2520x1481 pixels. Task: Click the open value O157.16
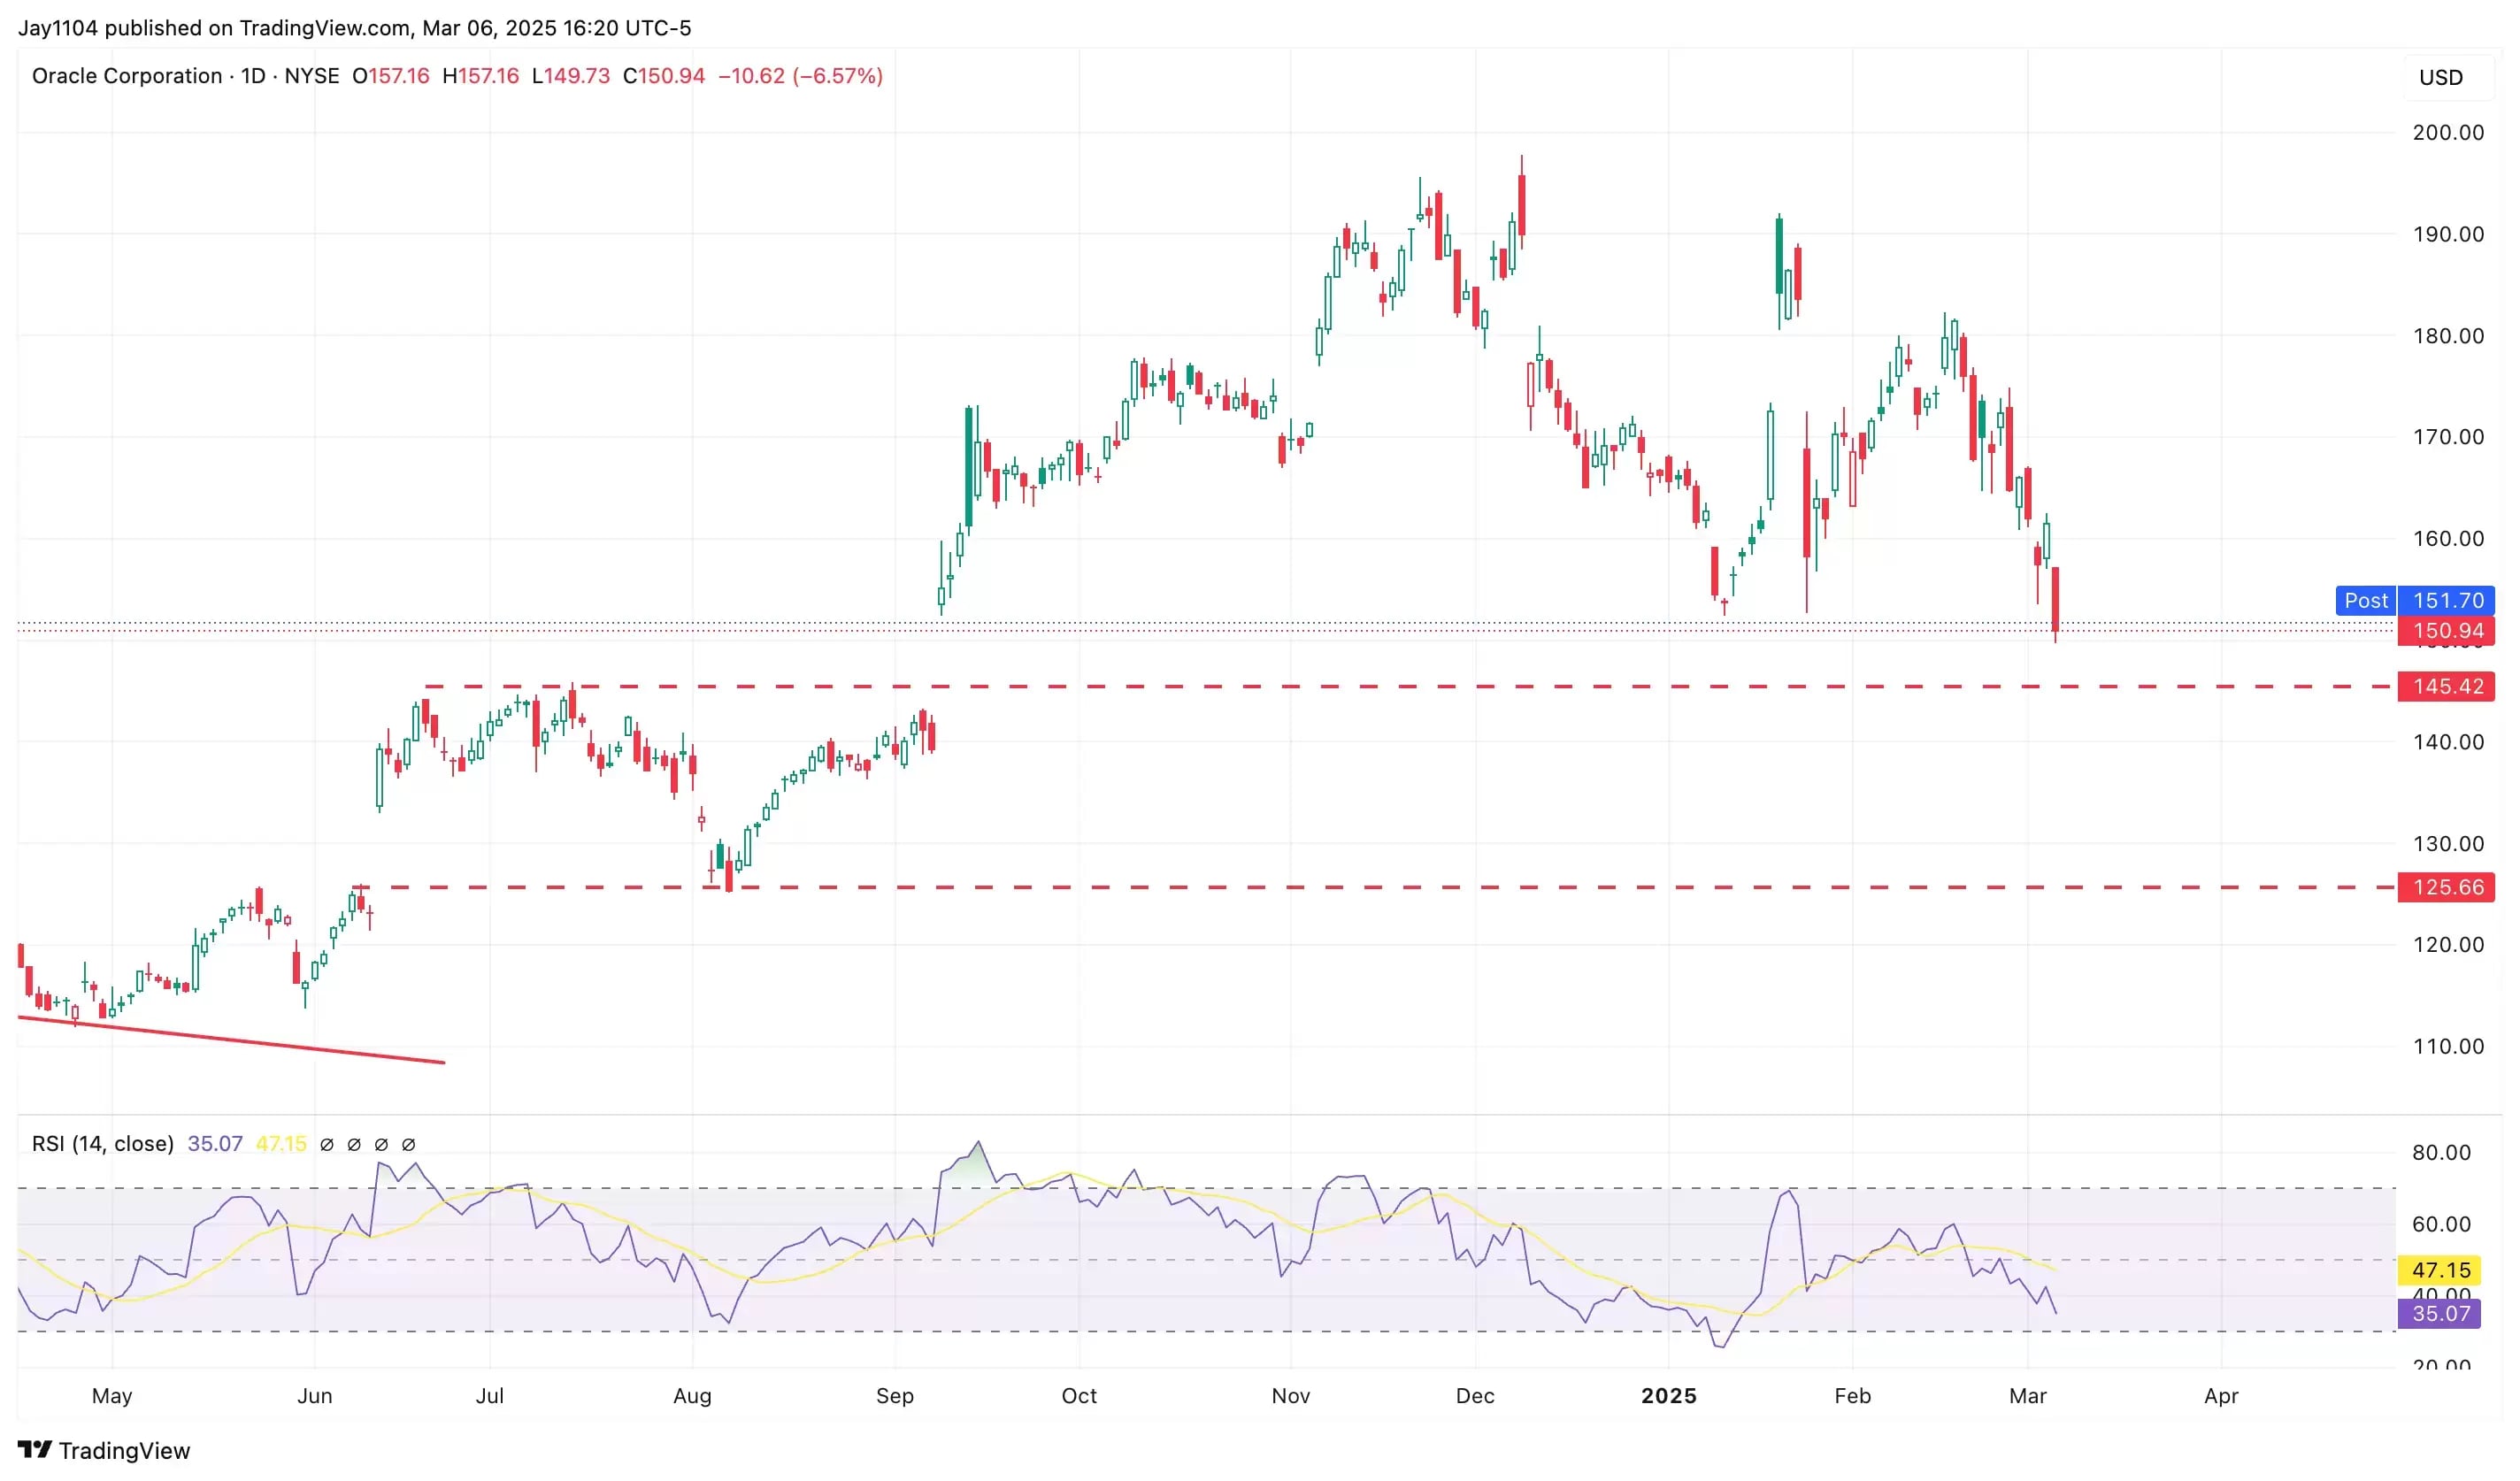pyautogui.click(x=390, y=76)
